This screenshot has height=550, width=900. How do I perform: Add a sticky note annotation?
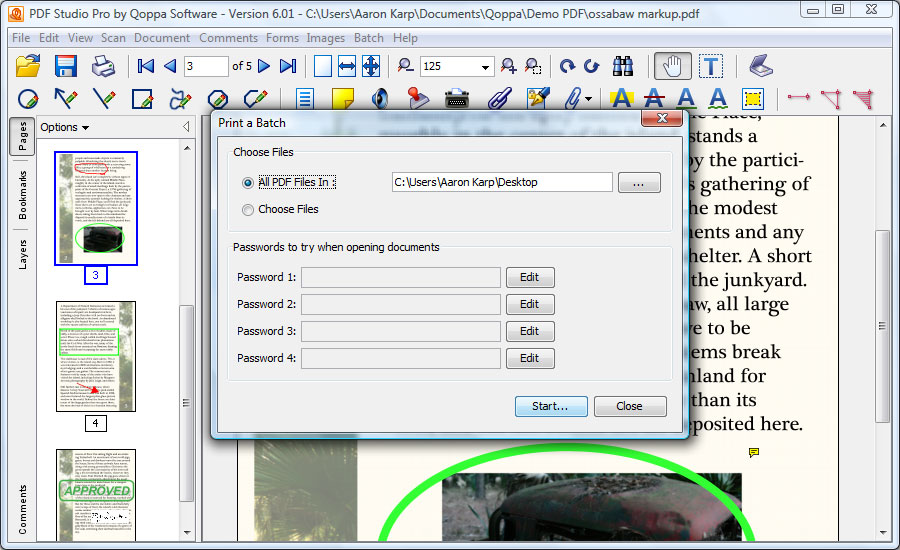[x=343, y=99]
